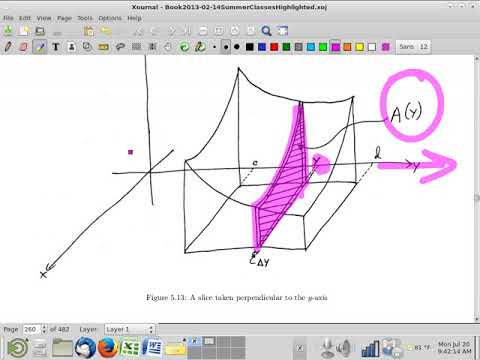The width and height of the screenshot is (480, 360).
Task: Select the Pen tool
Action: (x=8, y=47)
